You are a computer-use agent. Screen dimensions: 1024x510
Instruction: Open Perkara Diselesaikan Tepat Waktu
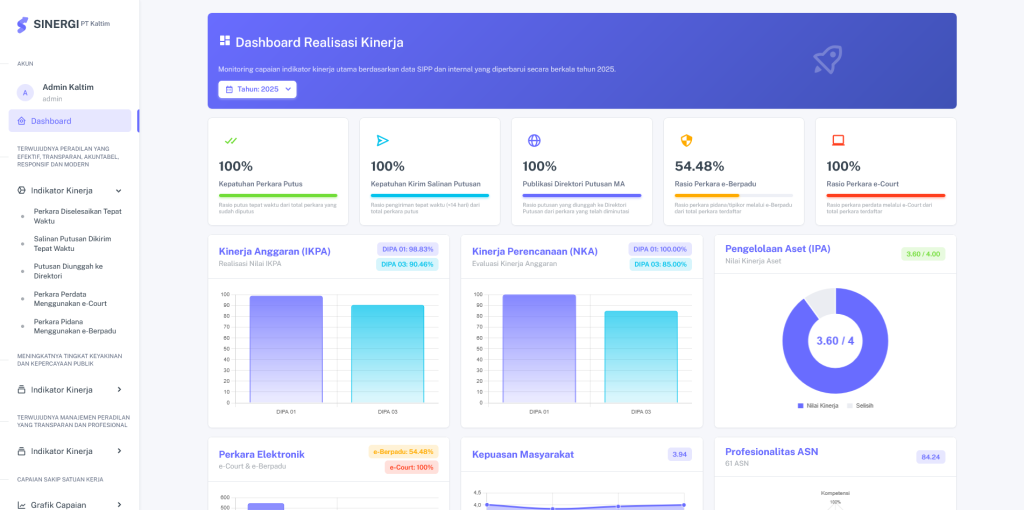pyautogui.click(x=77, y=216)
